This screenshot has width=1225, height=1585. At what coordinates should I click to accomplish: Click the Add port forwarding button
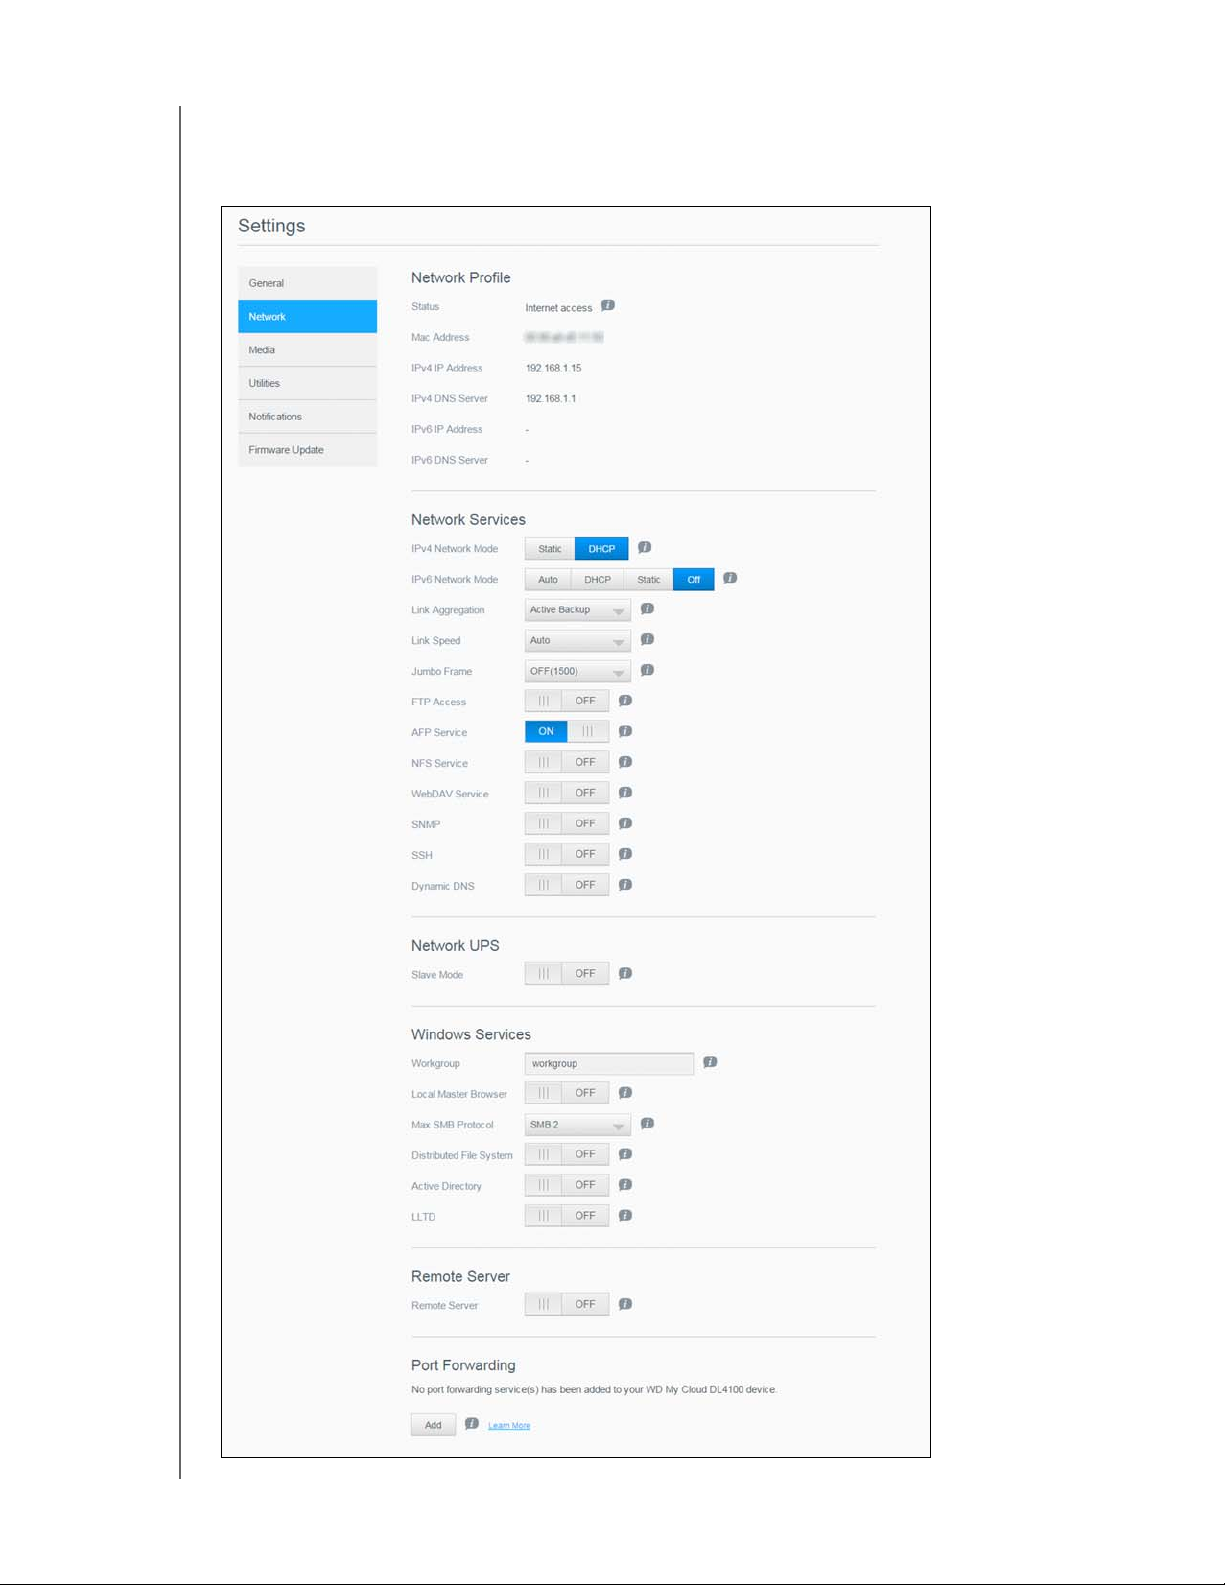point(433,1425)
